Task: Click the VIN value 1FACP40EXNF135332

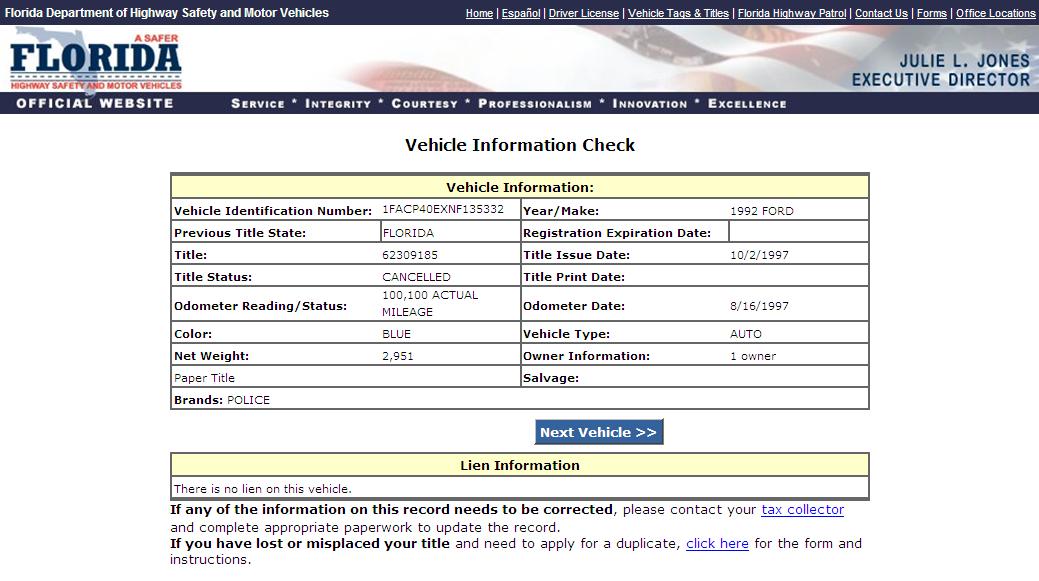Action: (x=443, y=210)
